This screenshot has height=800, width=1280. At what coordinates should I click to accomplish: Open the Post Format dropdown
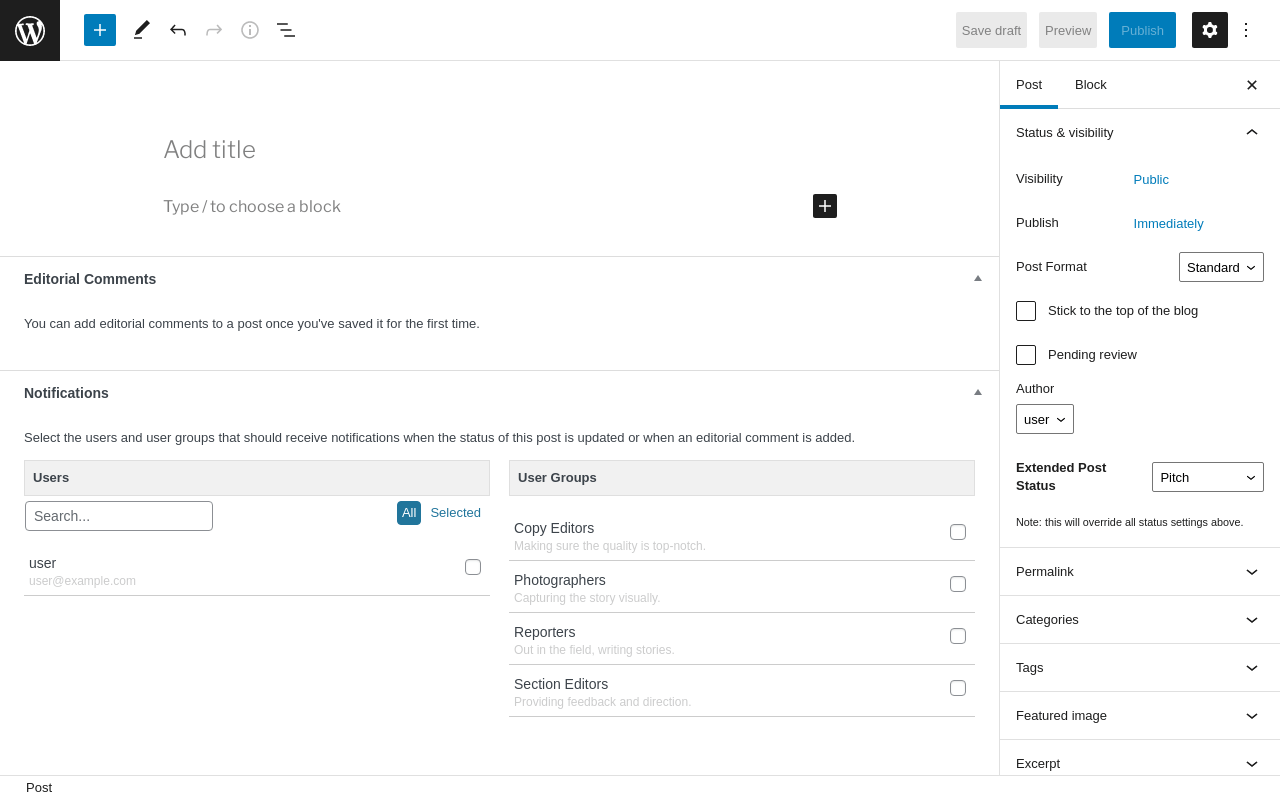[1221, 267]
